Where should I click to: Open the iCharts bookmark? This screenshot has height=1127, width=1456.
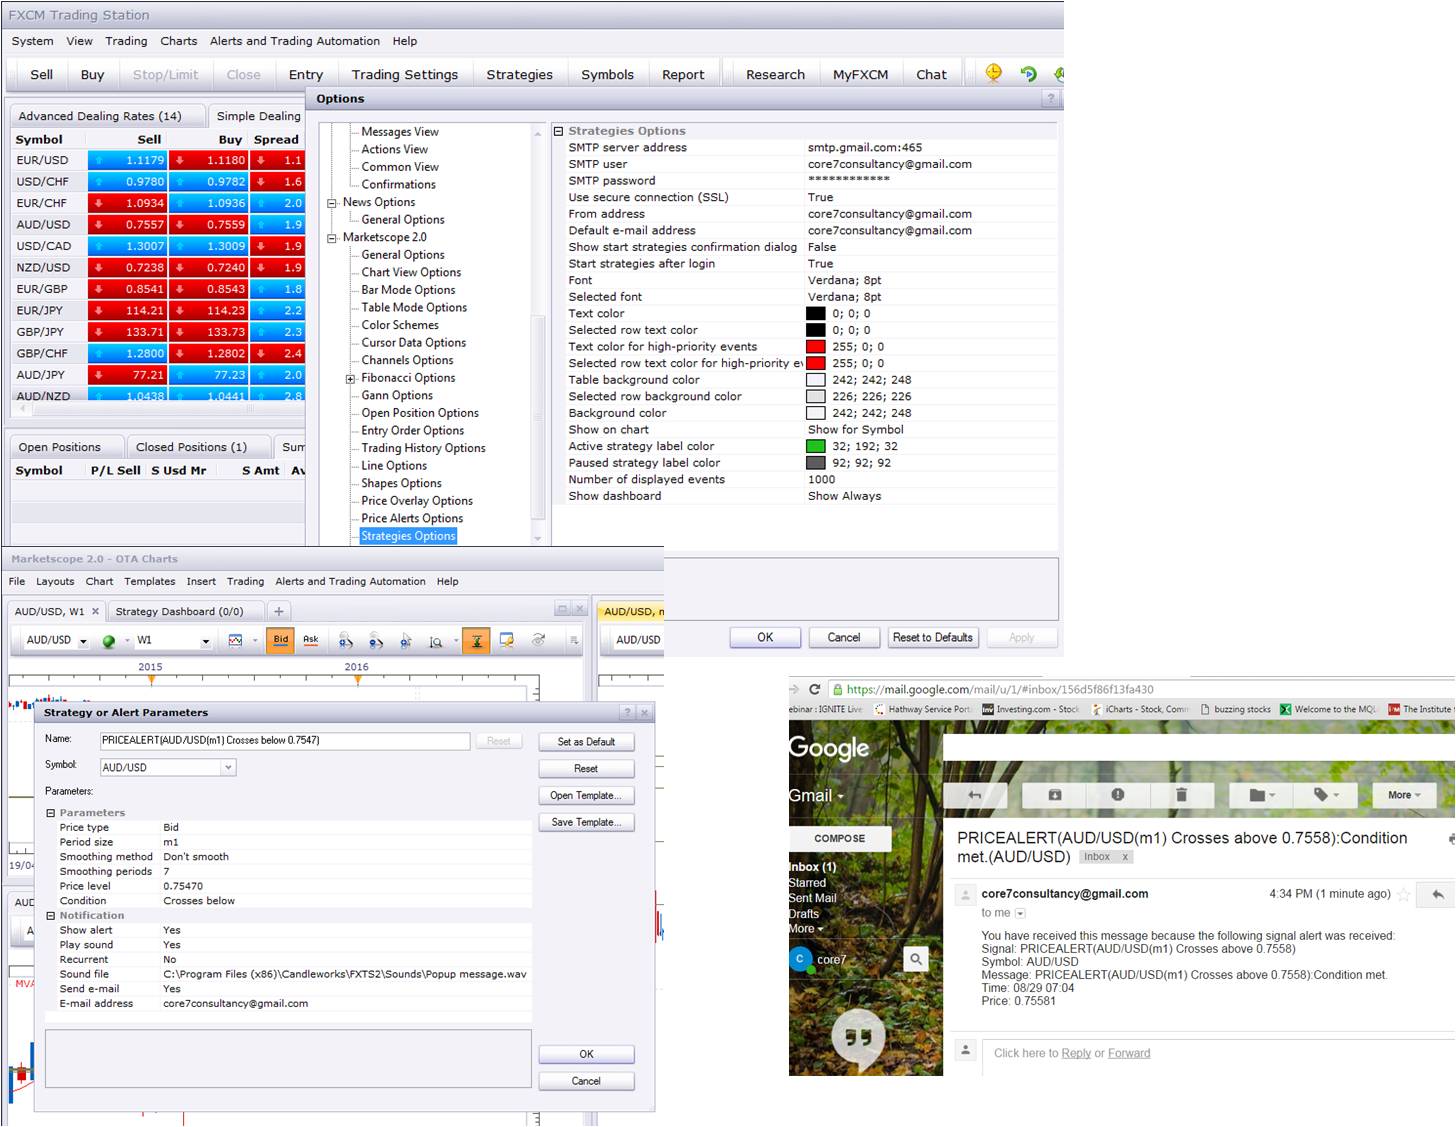[x=1141, y=709]
